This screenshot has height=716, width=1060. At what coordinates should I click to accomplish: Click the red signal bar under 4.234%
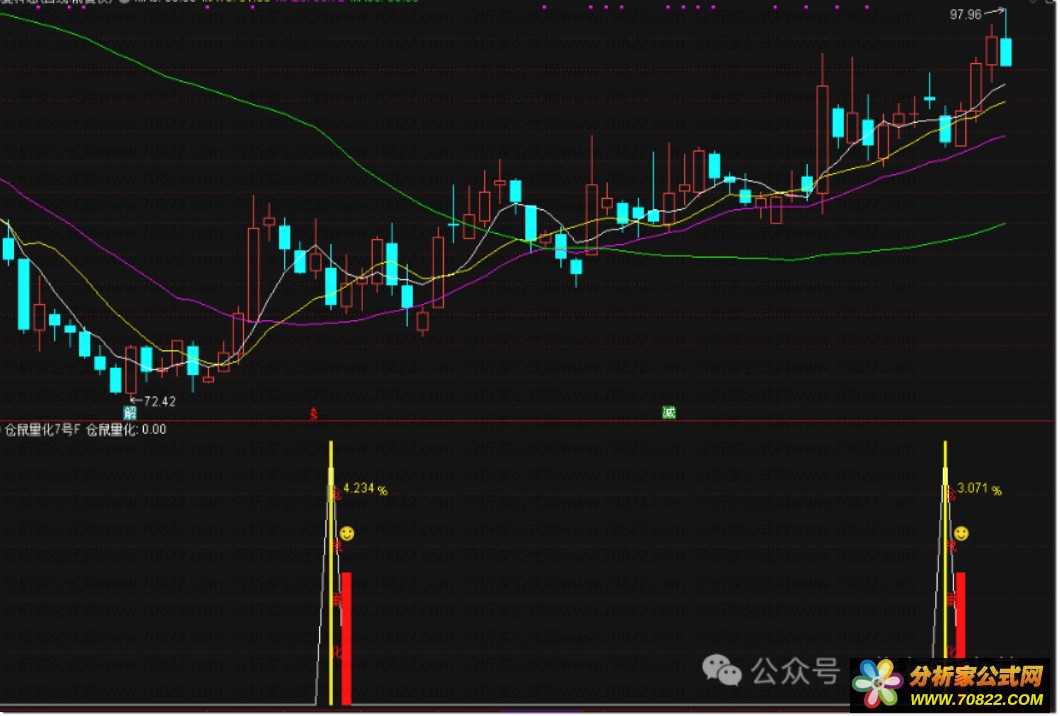(347, 638)
